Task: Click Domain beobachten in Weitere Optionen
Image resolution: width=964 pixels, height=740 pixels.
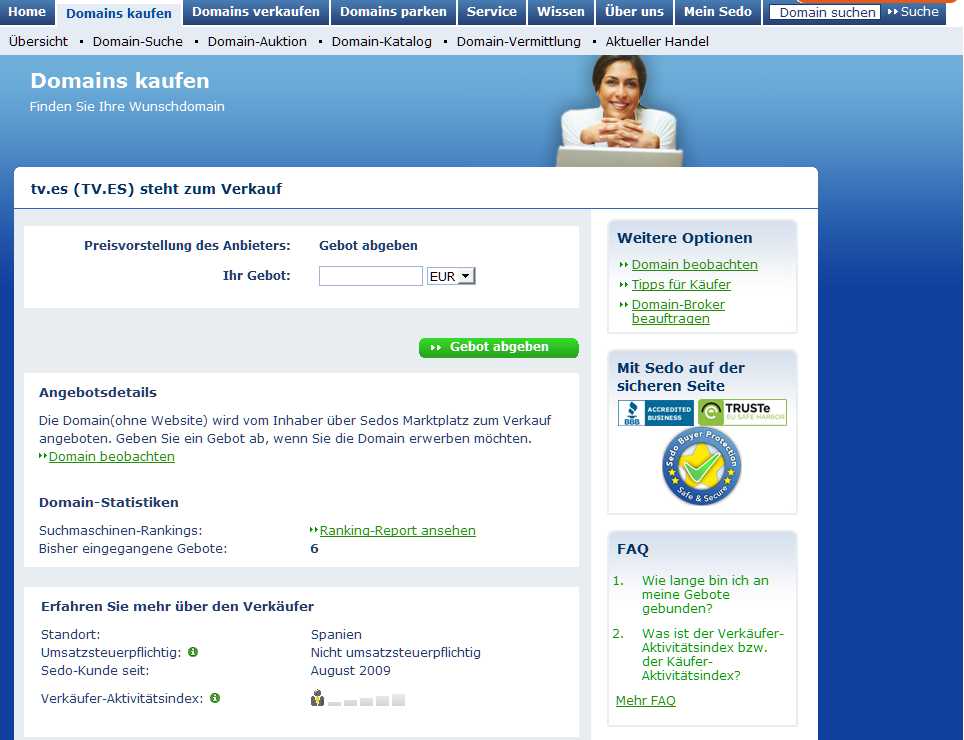Action: click(x=695, y=265)
